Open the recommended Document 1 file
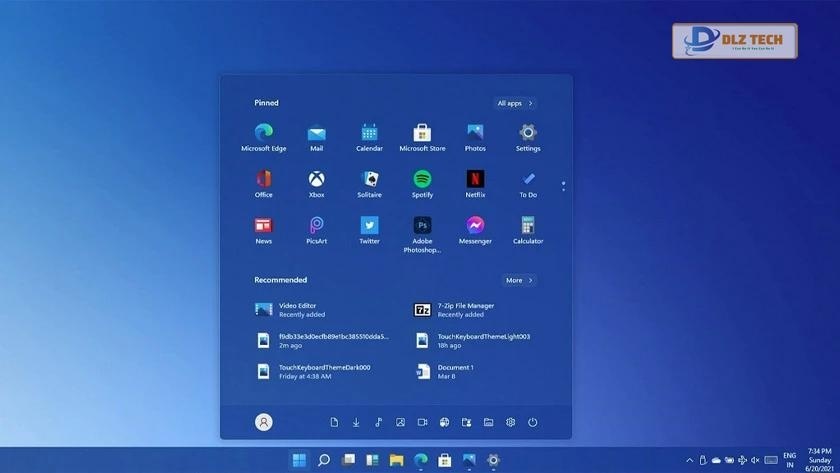The width and height of the screenshot is (840, 473). click(455, 371)
